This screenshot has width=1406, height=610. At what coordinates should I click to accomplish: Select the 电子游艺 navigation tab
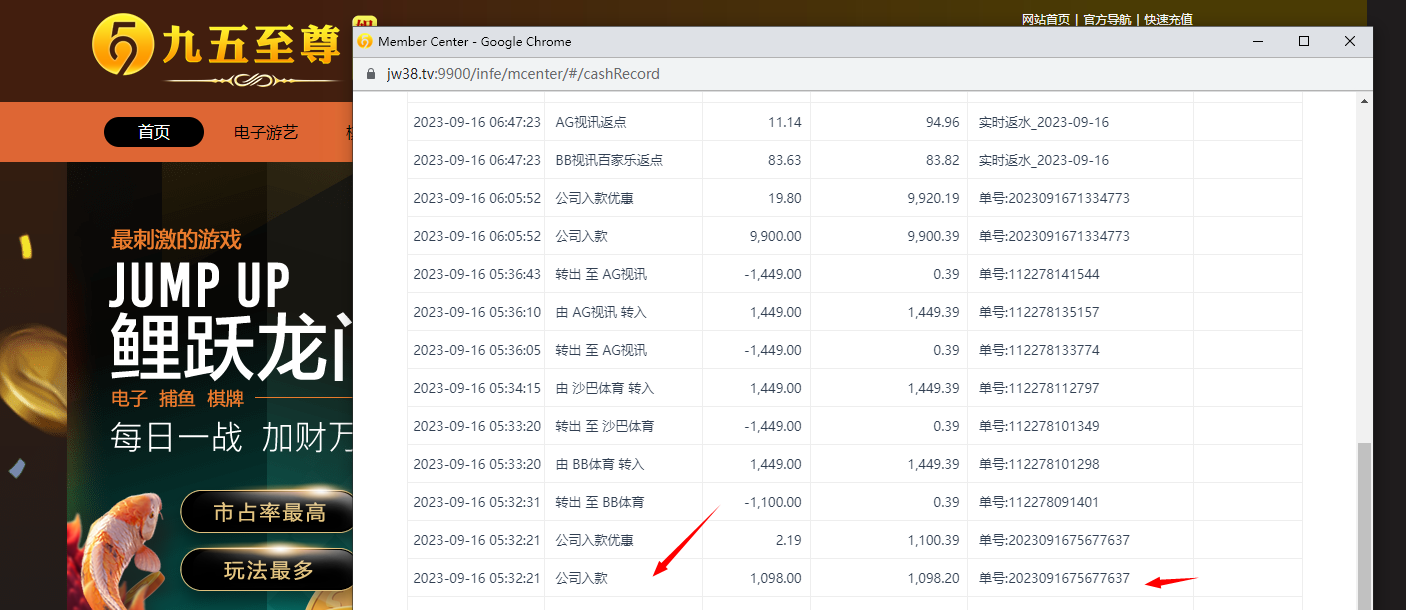tap(266, 132)
